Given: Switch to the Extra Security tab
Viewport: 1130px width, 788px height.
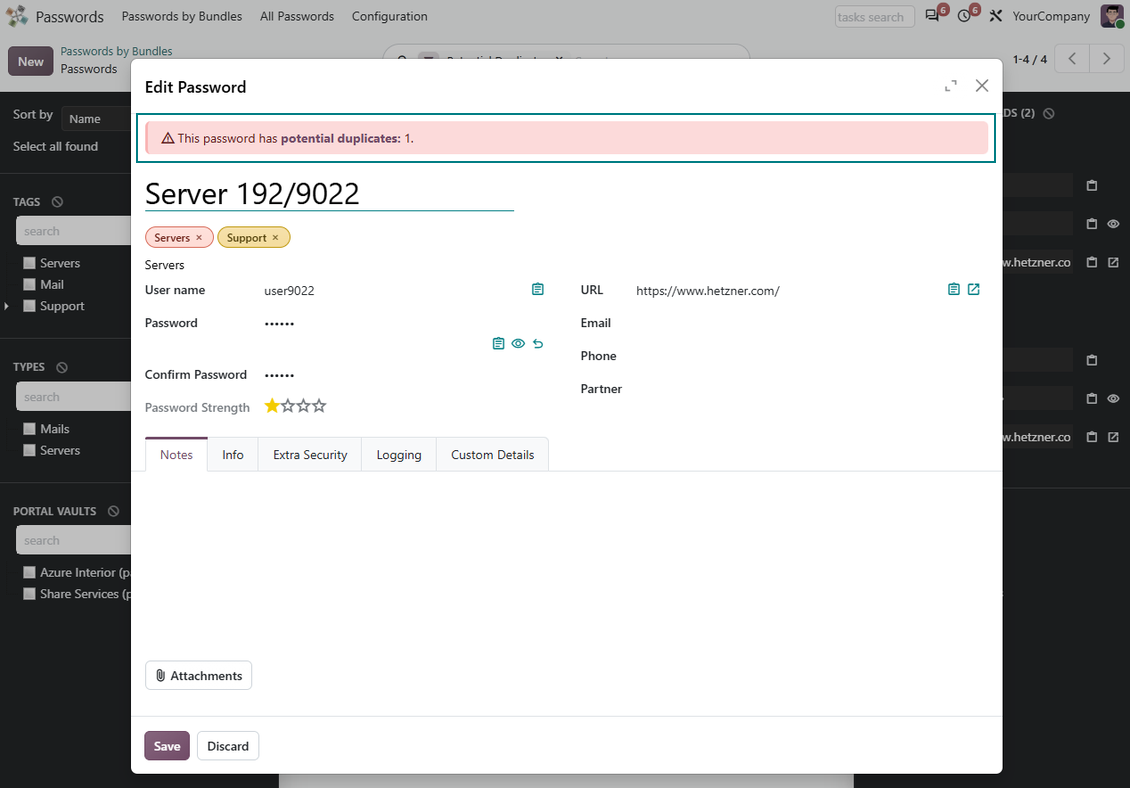Looking at the screenshot, I should tap(310, 455).
